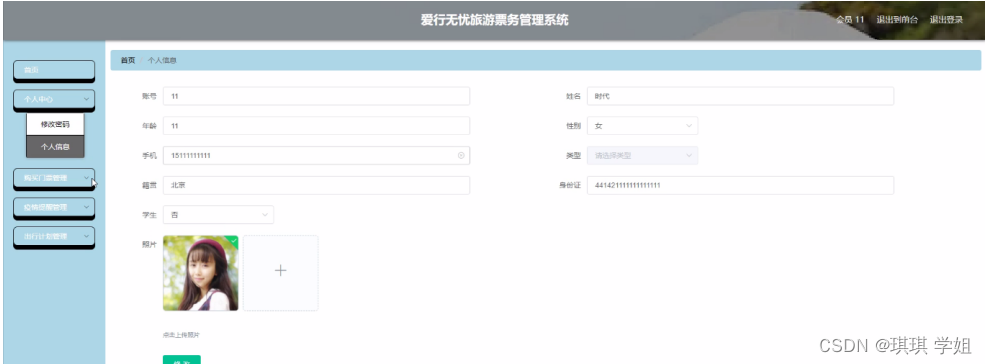Click 个人信息 in the breadcrumb

(162, 60)
